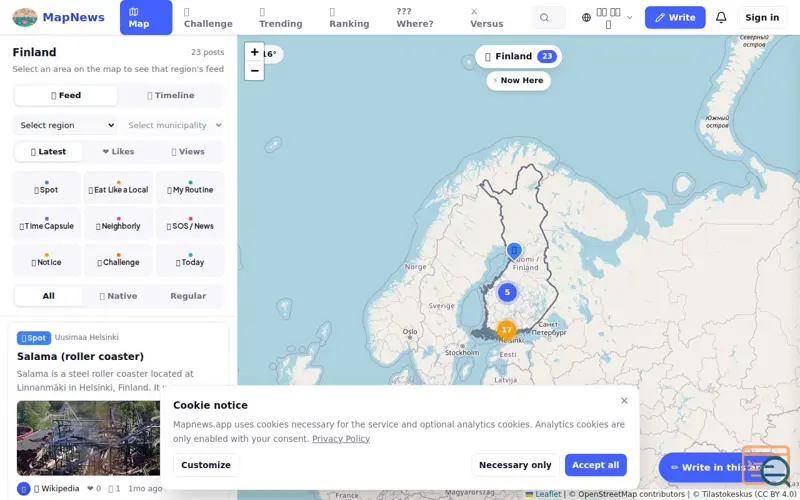Image resolution: width=800 pixels, height=500 pixels.
Task: Toggle the Spot category filter
Action: 46,188
